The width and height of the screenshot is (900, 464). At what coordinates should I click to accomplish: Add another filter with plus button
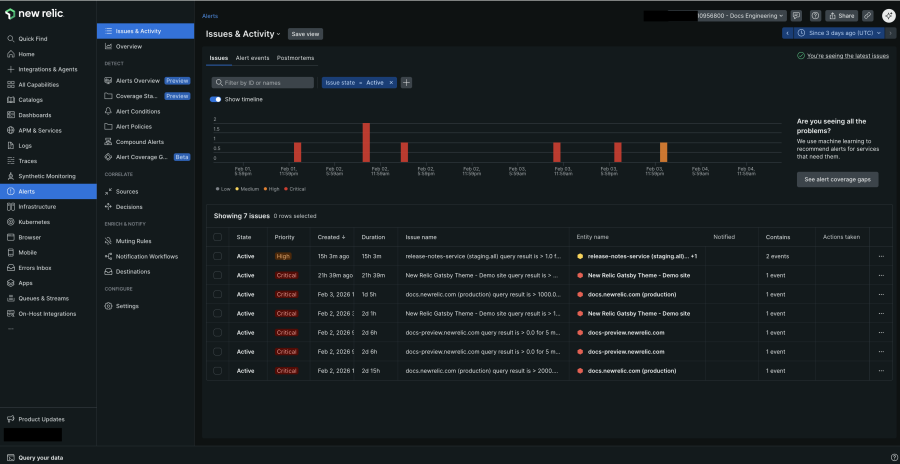pos(406,83)
